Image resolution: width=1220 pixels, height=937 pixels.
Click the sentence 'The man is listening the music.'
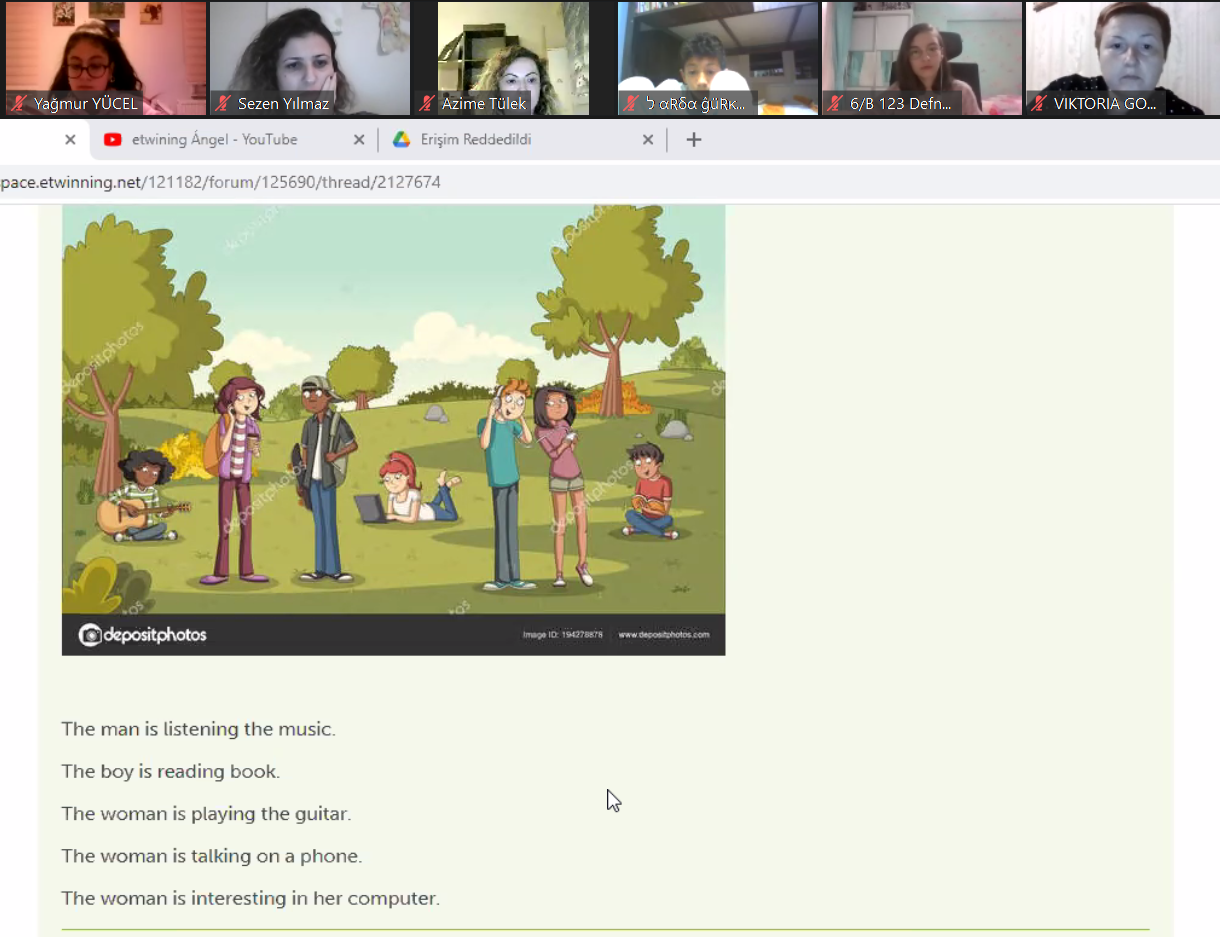(198, 729)
